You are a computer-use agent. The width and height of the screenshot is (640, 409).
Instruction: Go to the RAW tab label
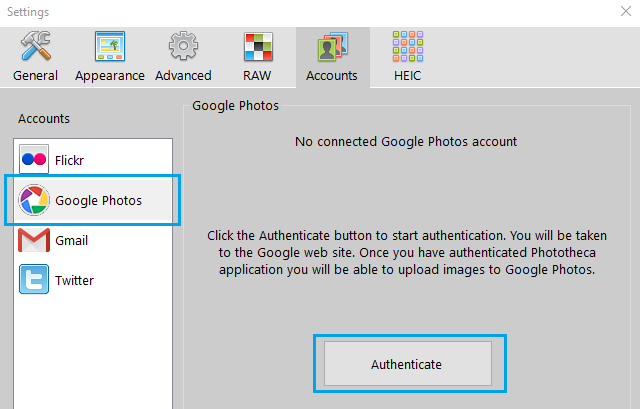[257, 76]
